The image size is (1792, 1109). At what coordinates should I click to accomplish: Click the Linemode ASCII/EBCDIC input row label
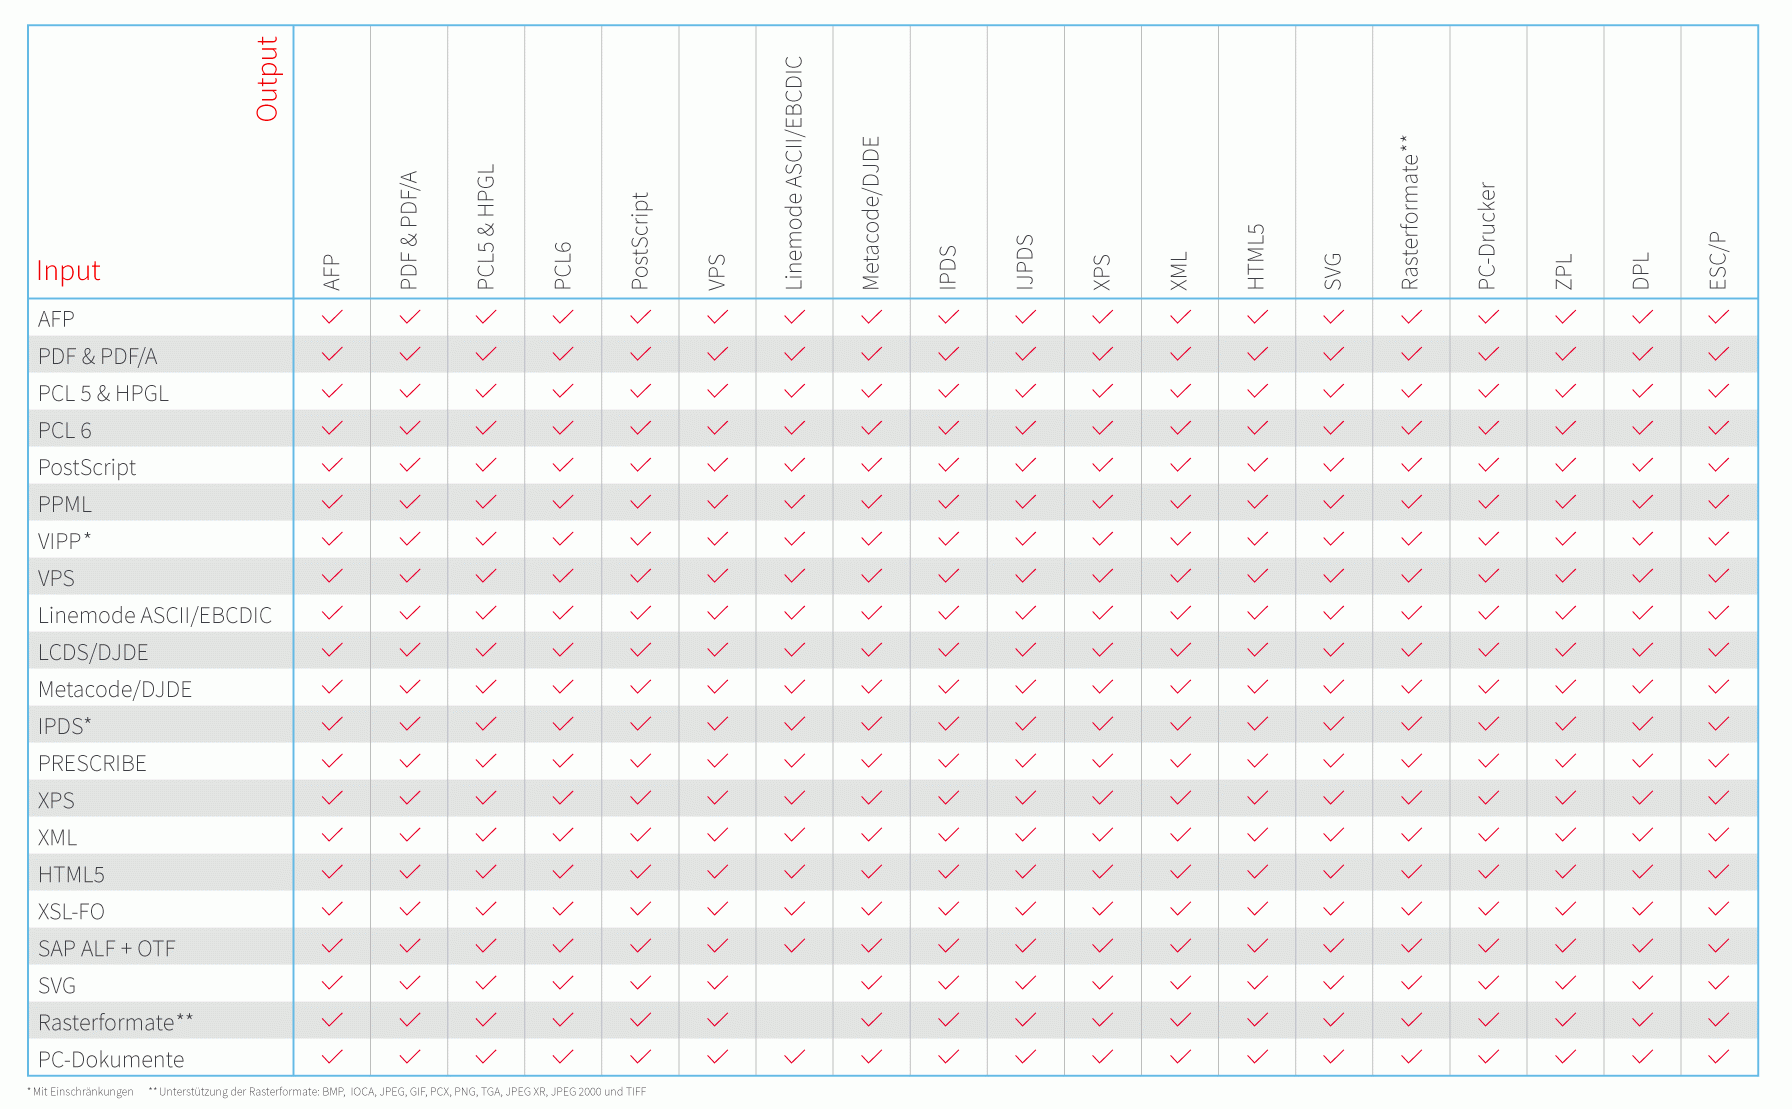click(x=155, y=615)
